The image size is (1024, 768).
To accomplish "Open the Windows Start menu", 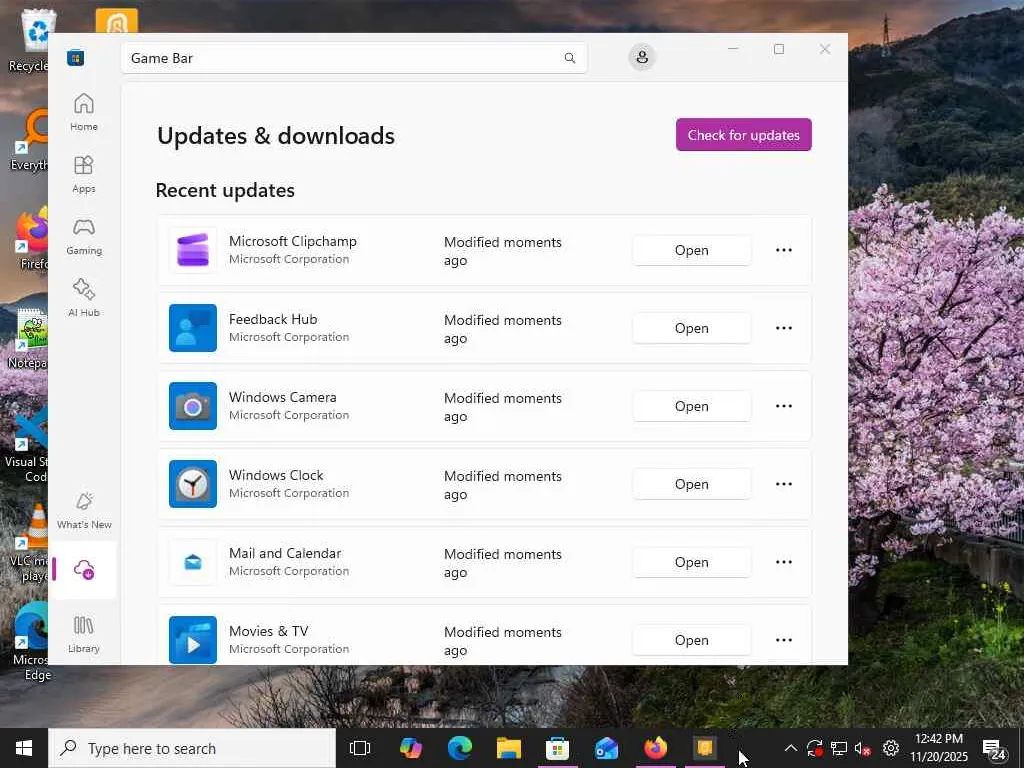I will coord(24,748).
